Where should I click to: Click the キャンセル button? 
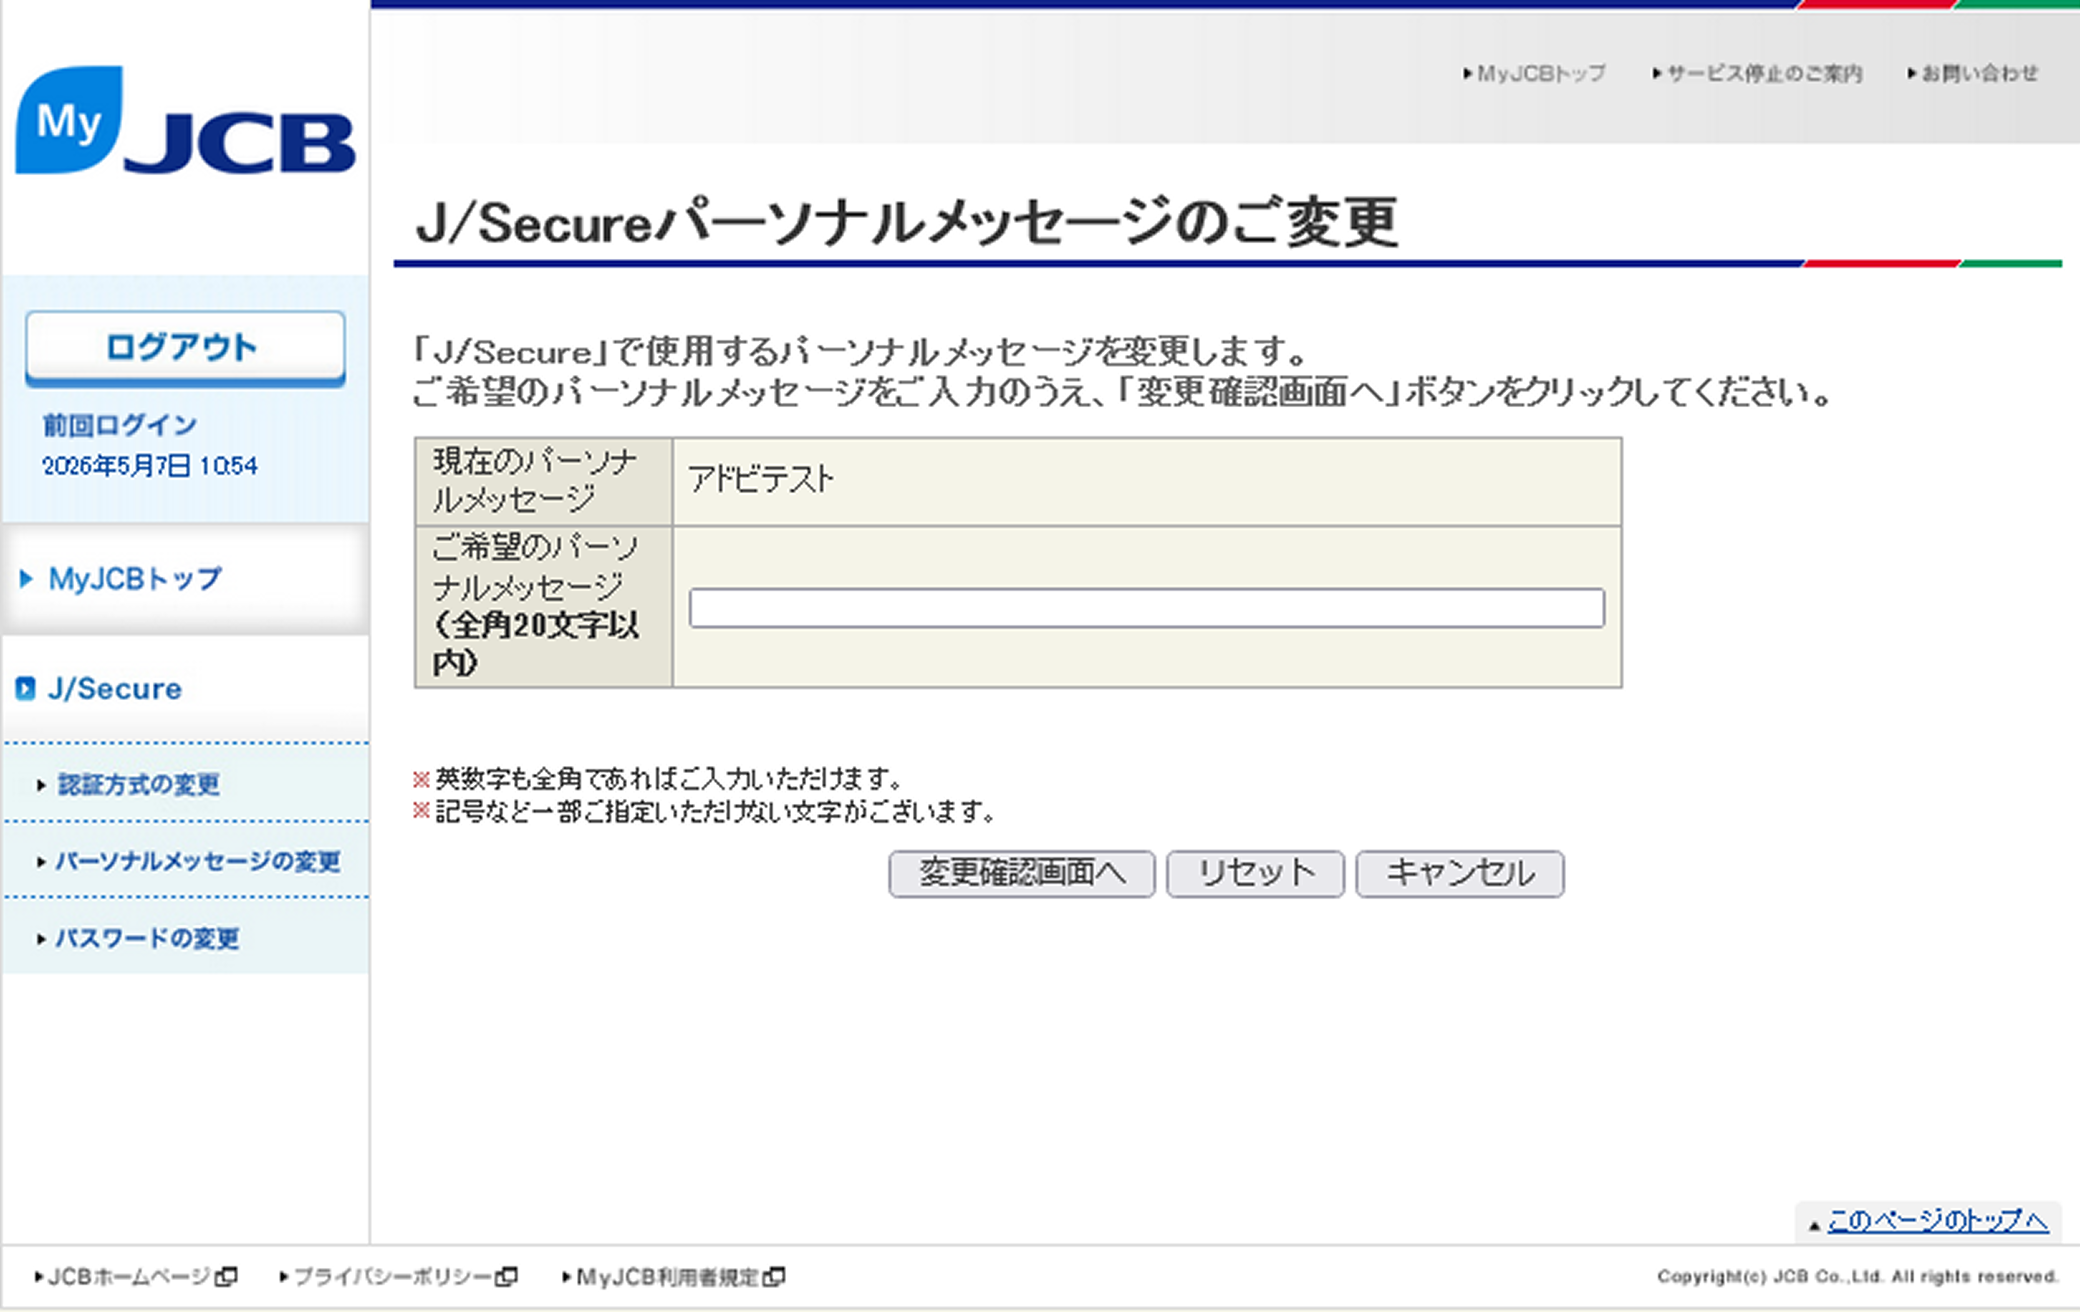(1460, 874)
